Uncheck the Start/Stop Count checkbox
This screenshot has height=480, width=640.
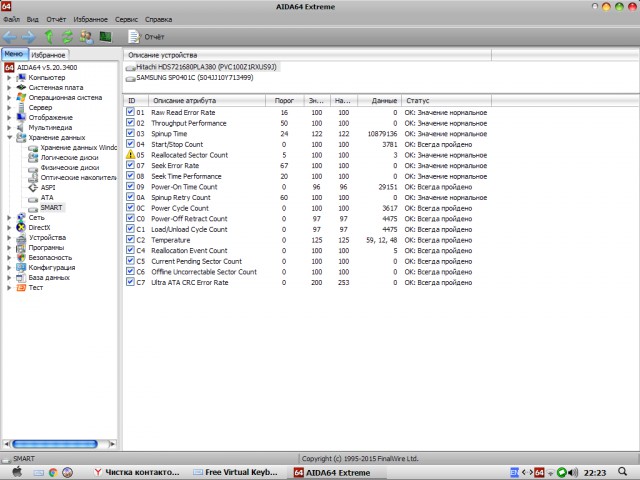tap(130, 144)
